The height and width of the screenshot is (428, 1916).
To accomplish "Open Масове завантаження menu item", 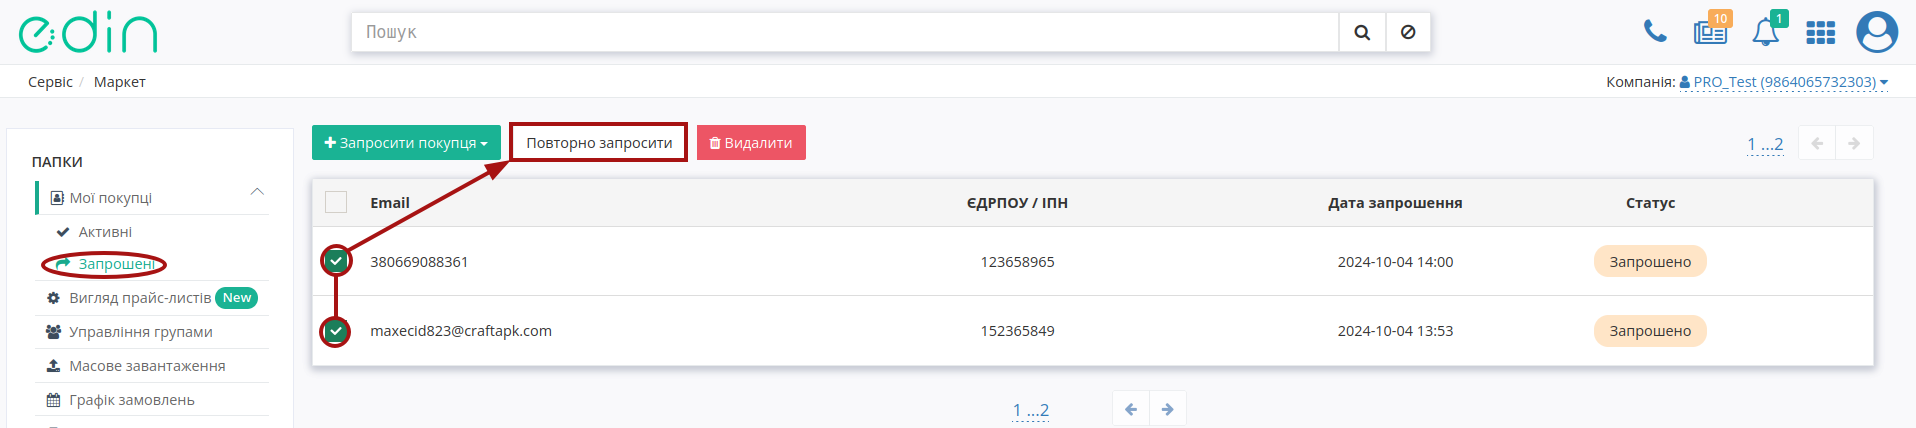I will coord(147,366).
